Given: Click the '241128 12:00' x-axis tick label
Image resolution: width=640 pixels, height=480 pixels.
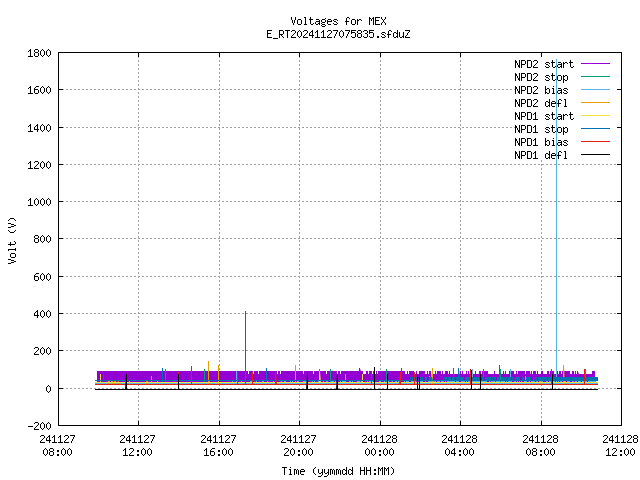Looking at the screenshot, I should coord(620,445).
